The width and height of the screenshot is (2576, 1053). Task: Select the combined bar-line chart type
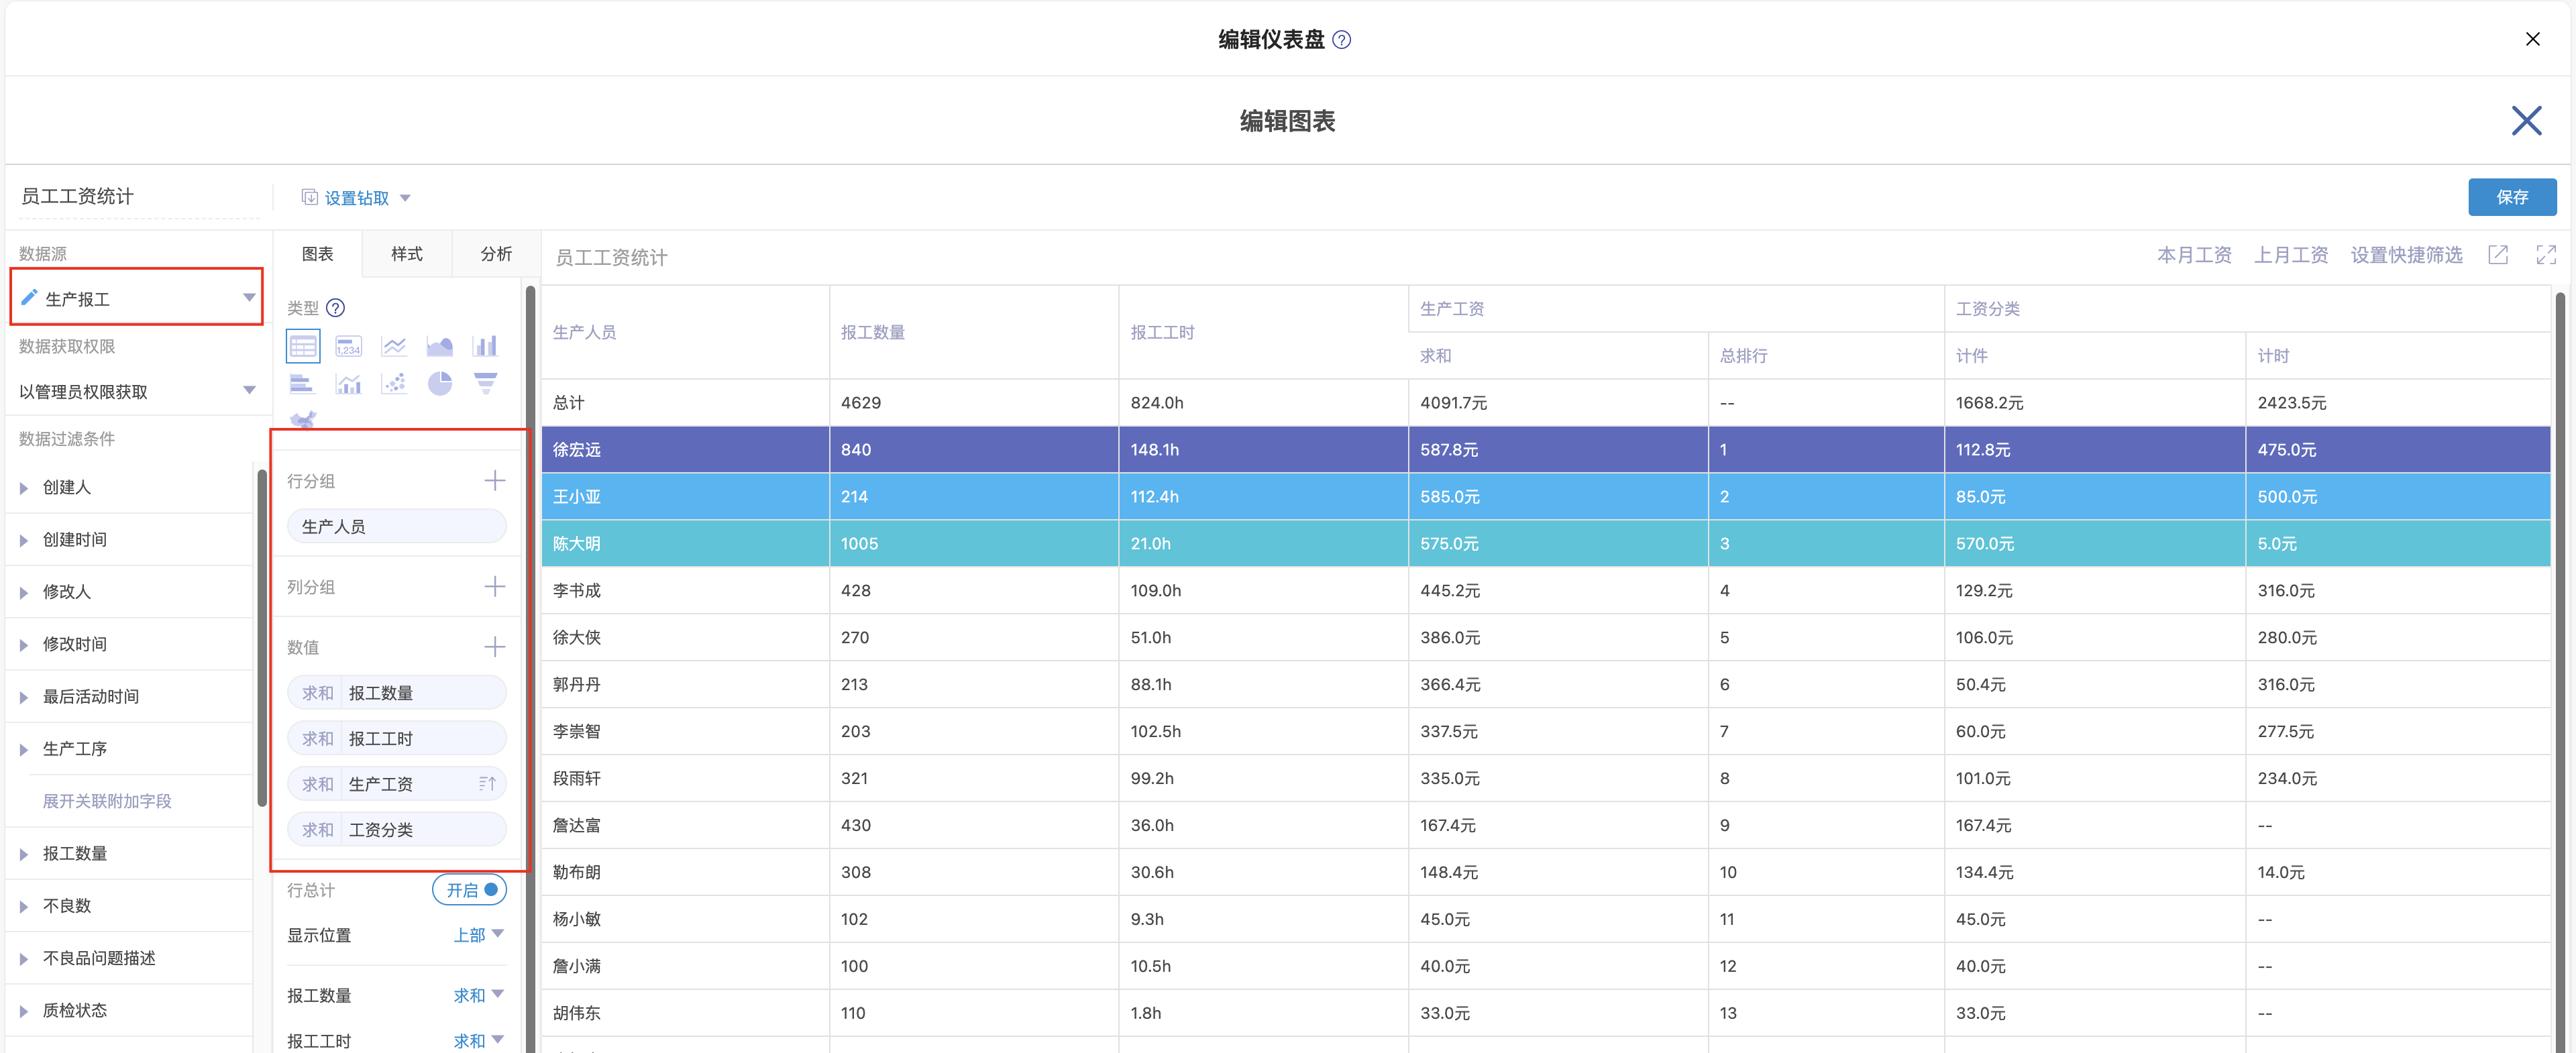(x=349, y=384)
